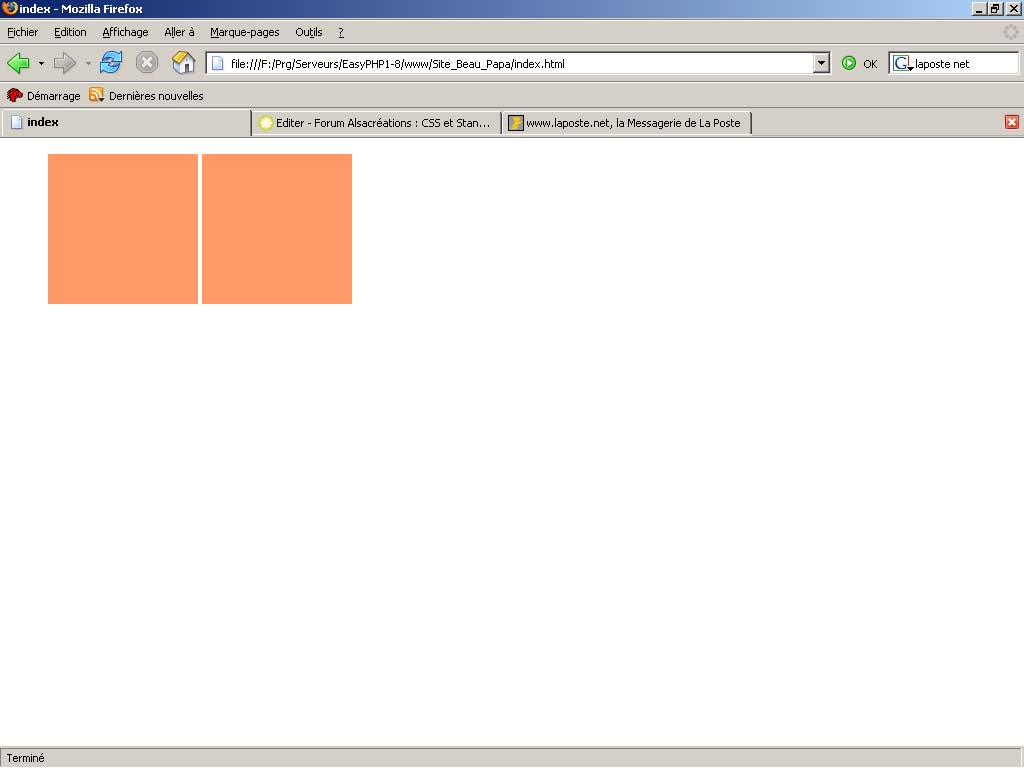Open the Google search engine selector

(902, 64)
